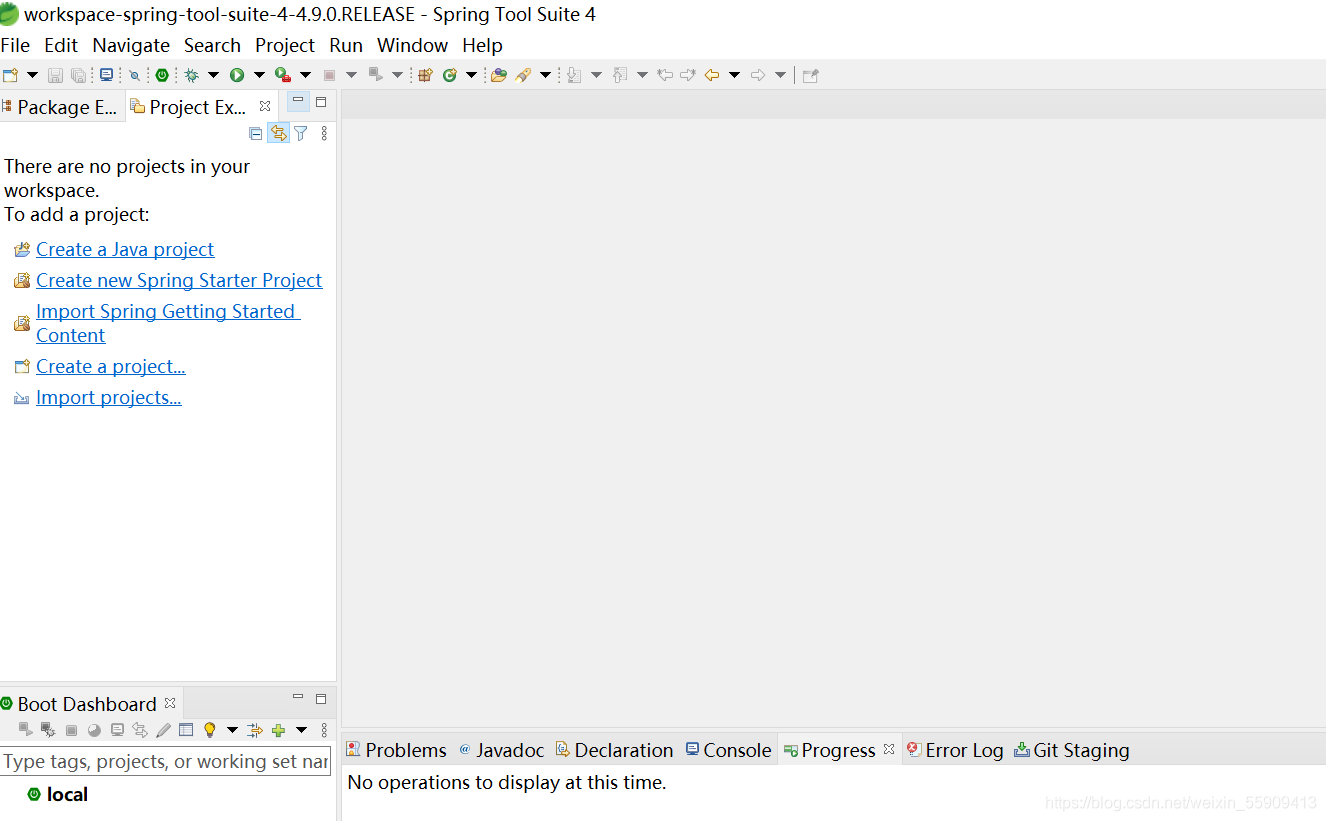Click Create new Spring Starter Project link
Viewport: 1326px width, 821px height.
click(x=179, y=280)
